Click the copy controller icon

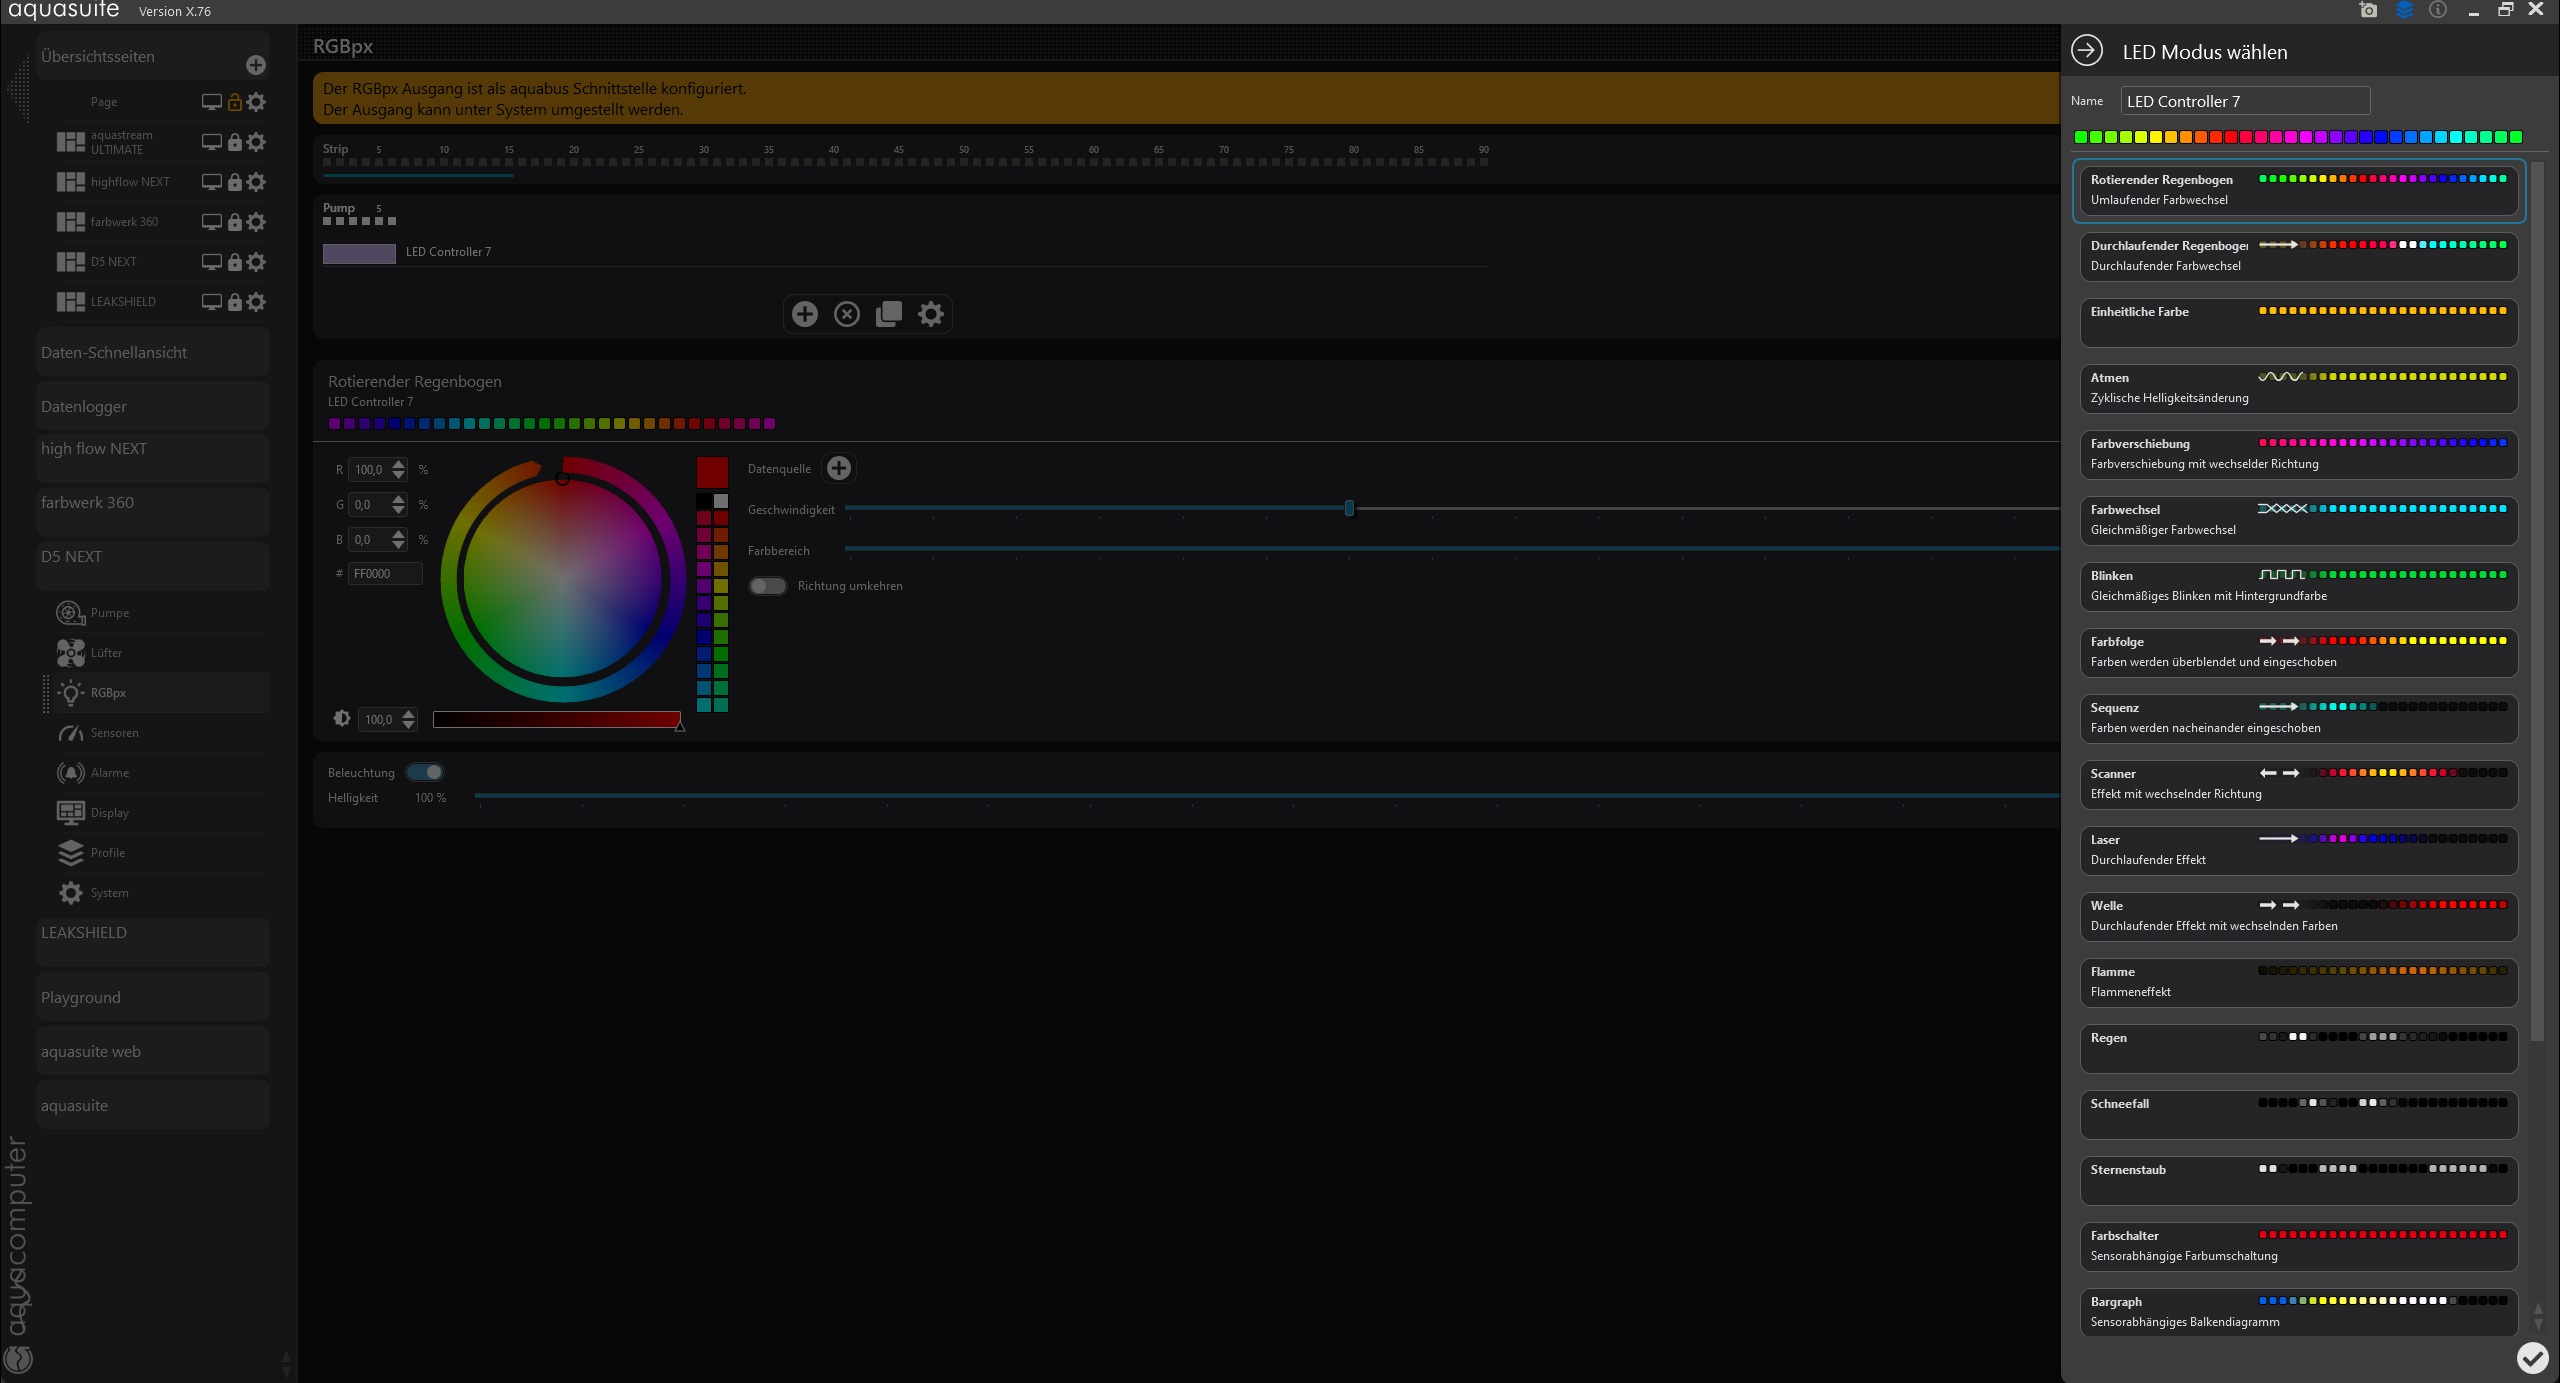tap(888, 314)
